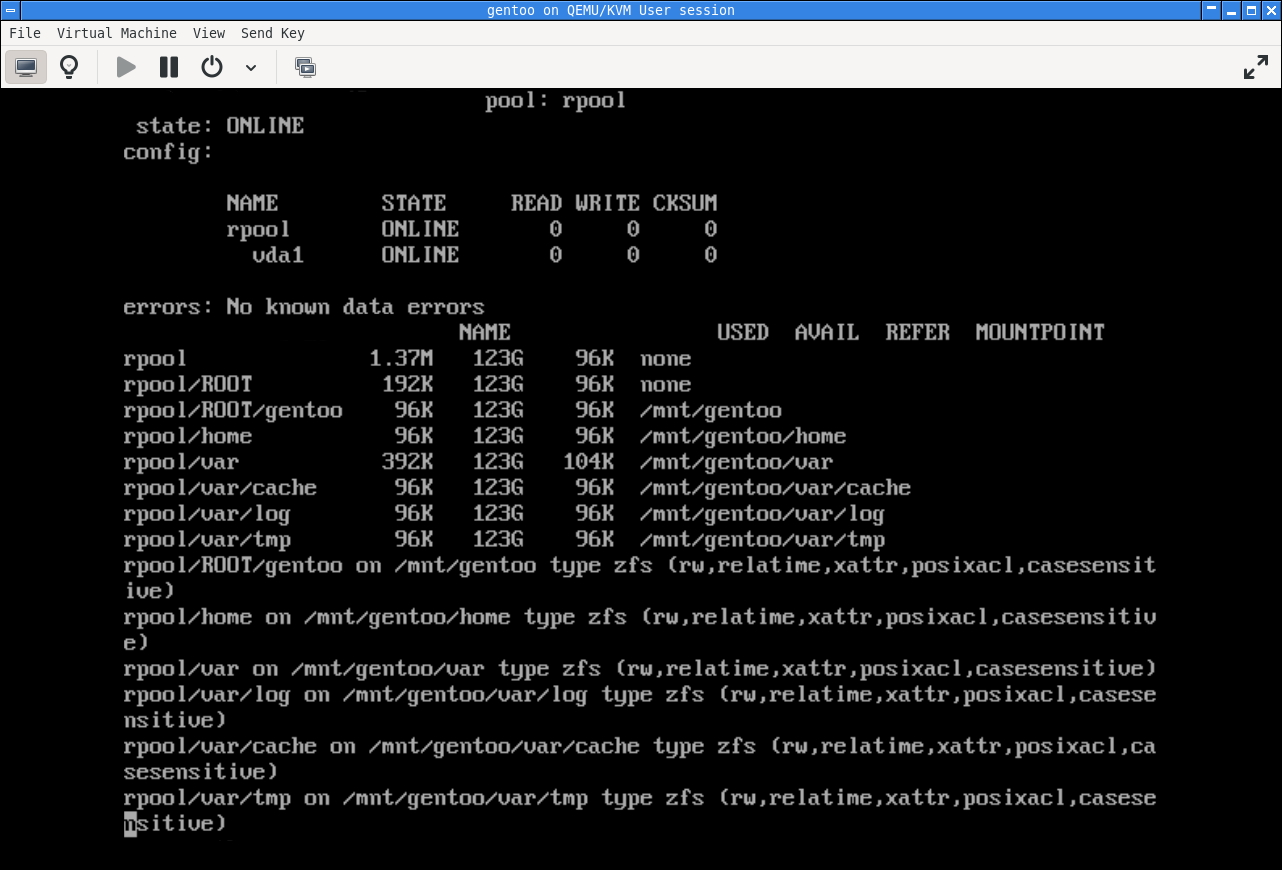Click the 'pool: rpool' line
The image size is (1282, 870).
[x=556, y=101]
